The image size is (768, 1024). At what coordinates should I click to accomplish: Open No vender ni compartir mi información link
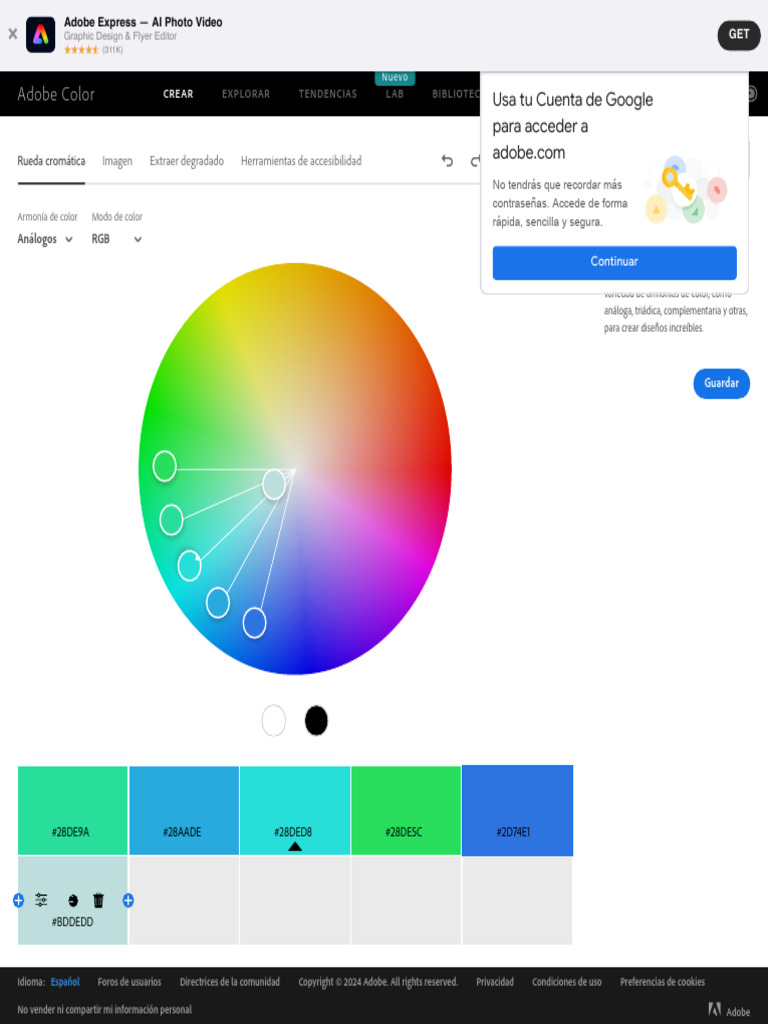point(104,1010)
